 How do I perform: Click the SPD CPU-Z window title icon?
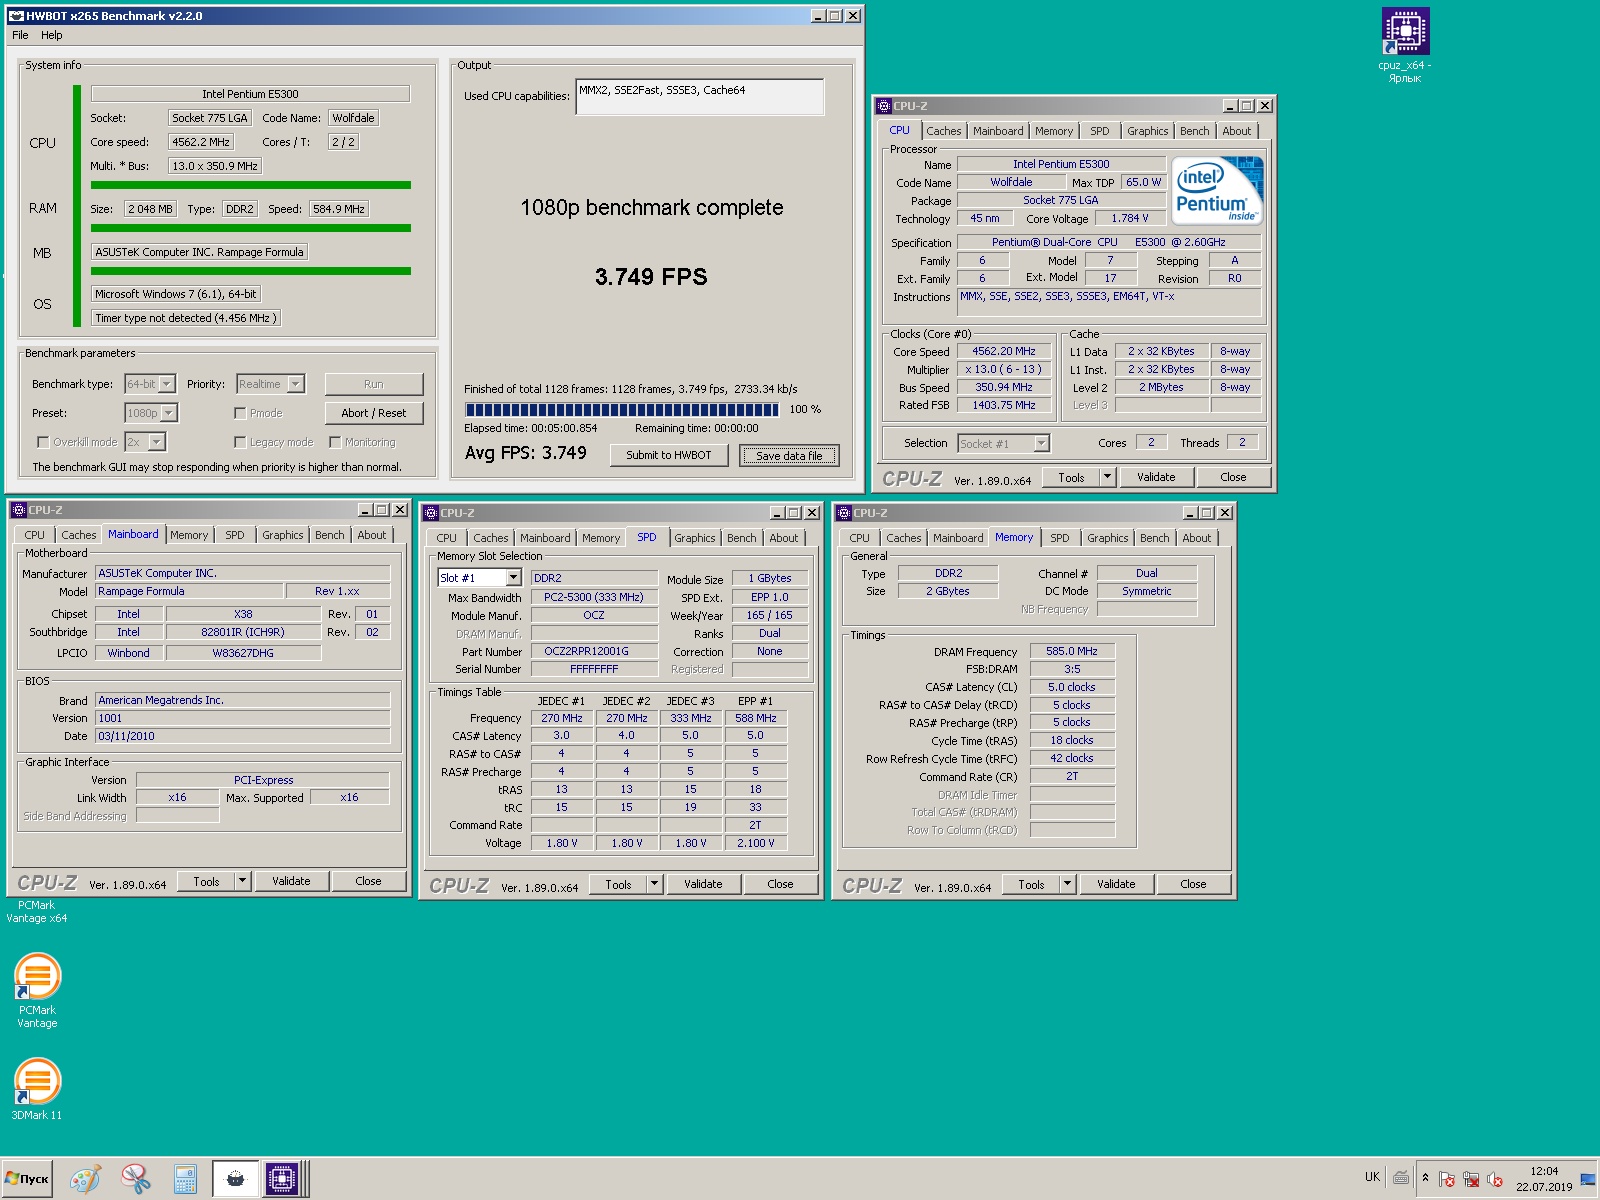click(x=431, y=513)
